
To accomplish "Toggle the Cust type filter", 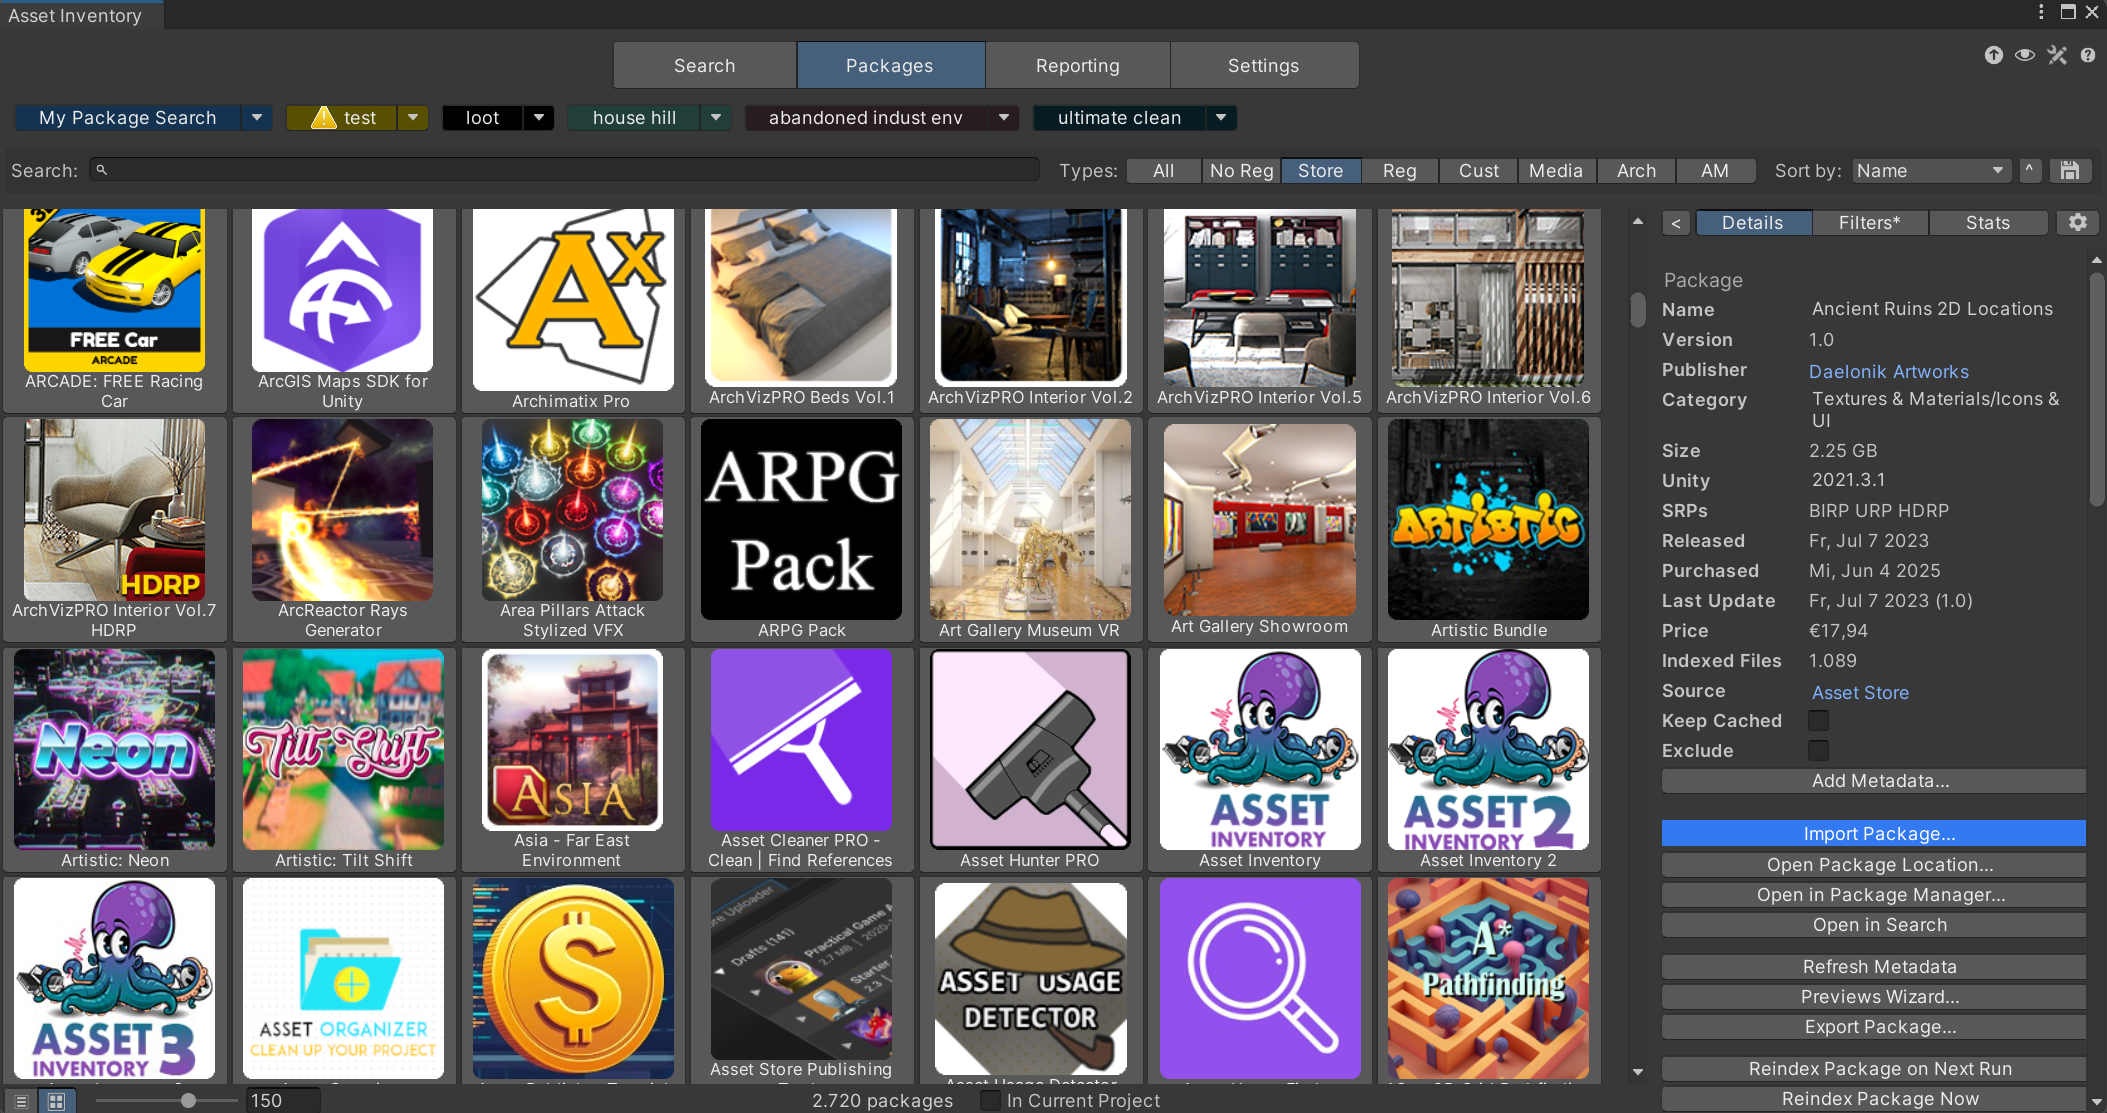I will point(1479,171).
